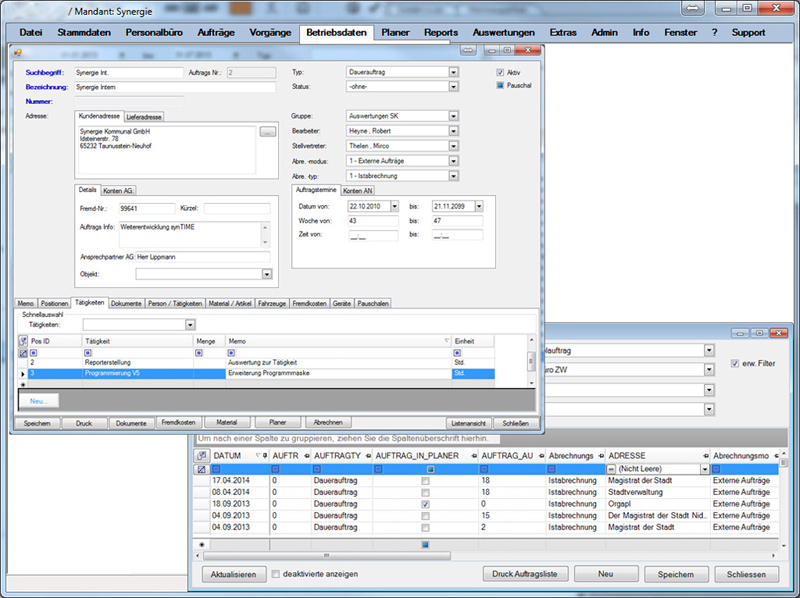Screen dimensions: 800x598
Task: Click the address browse ellipsis button
Action: [x=266, y=131]
